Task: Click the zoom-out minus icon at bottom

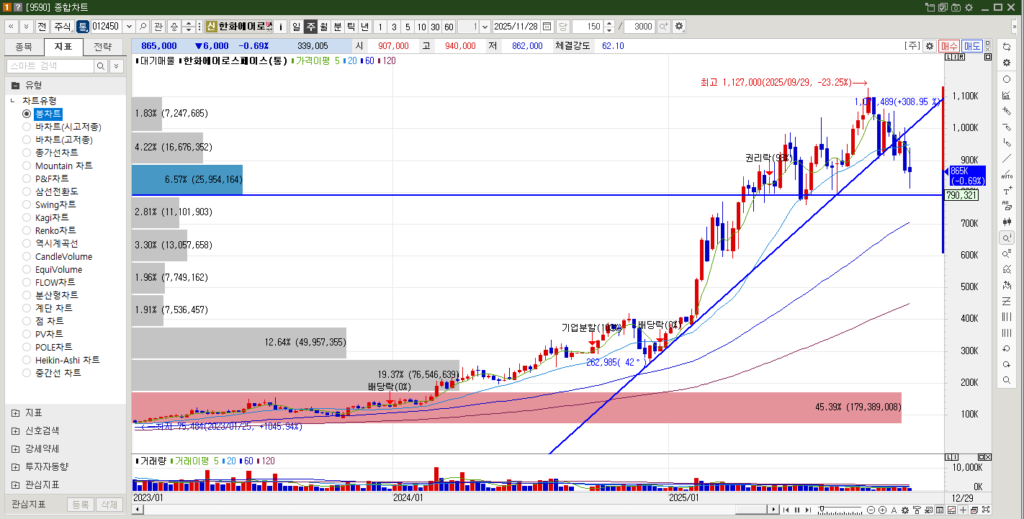Action: pyautogui.click(x=870, y=511)
